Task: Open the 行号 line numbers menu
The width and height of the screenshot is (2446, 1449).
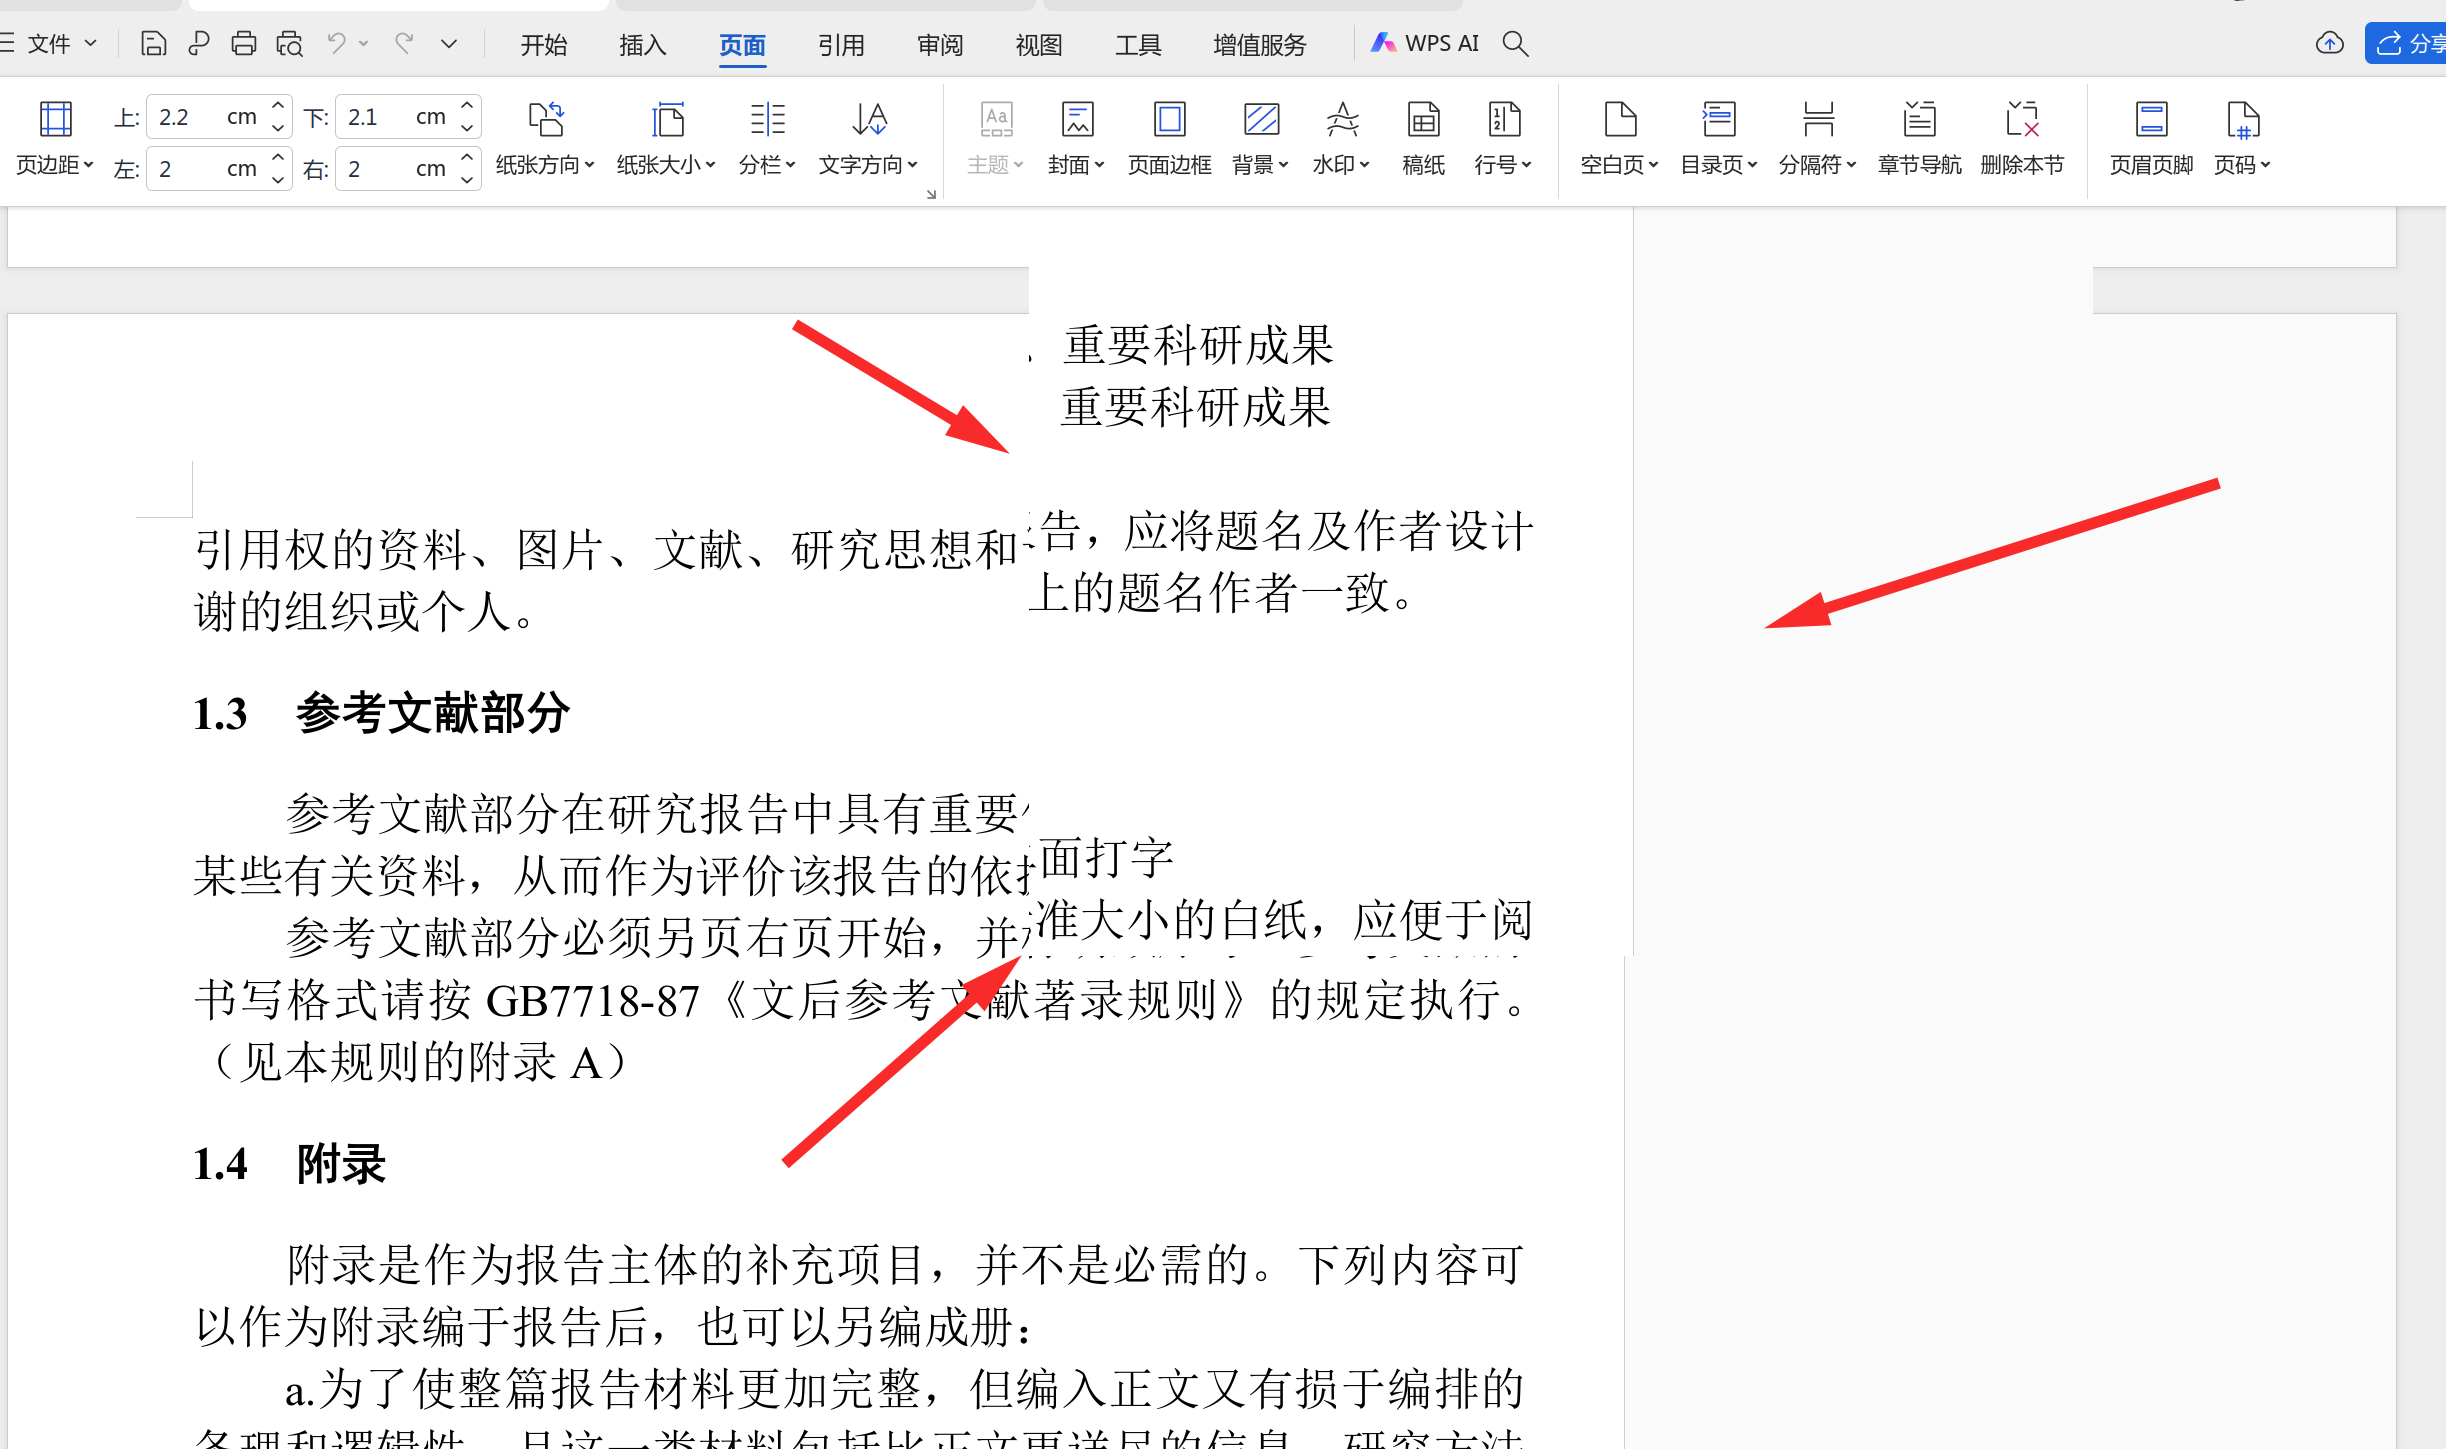Action: point(1503,138)
